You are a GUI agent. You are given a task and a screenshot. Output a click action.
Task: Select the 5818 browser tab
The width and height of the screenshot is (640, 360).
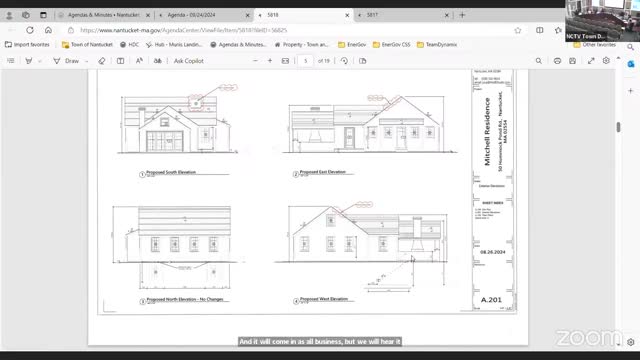coord(303,15)
